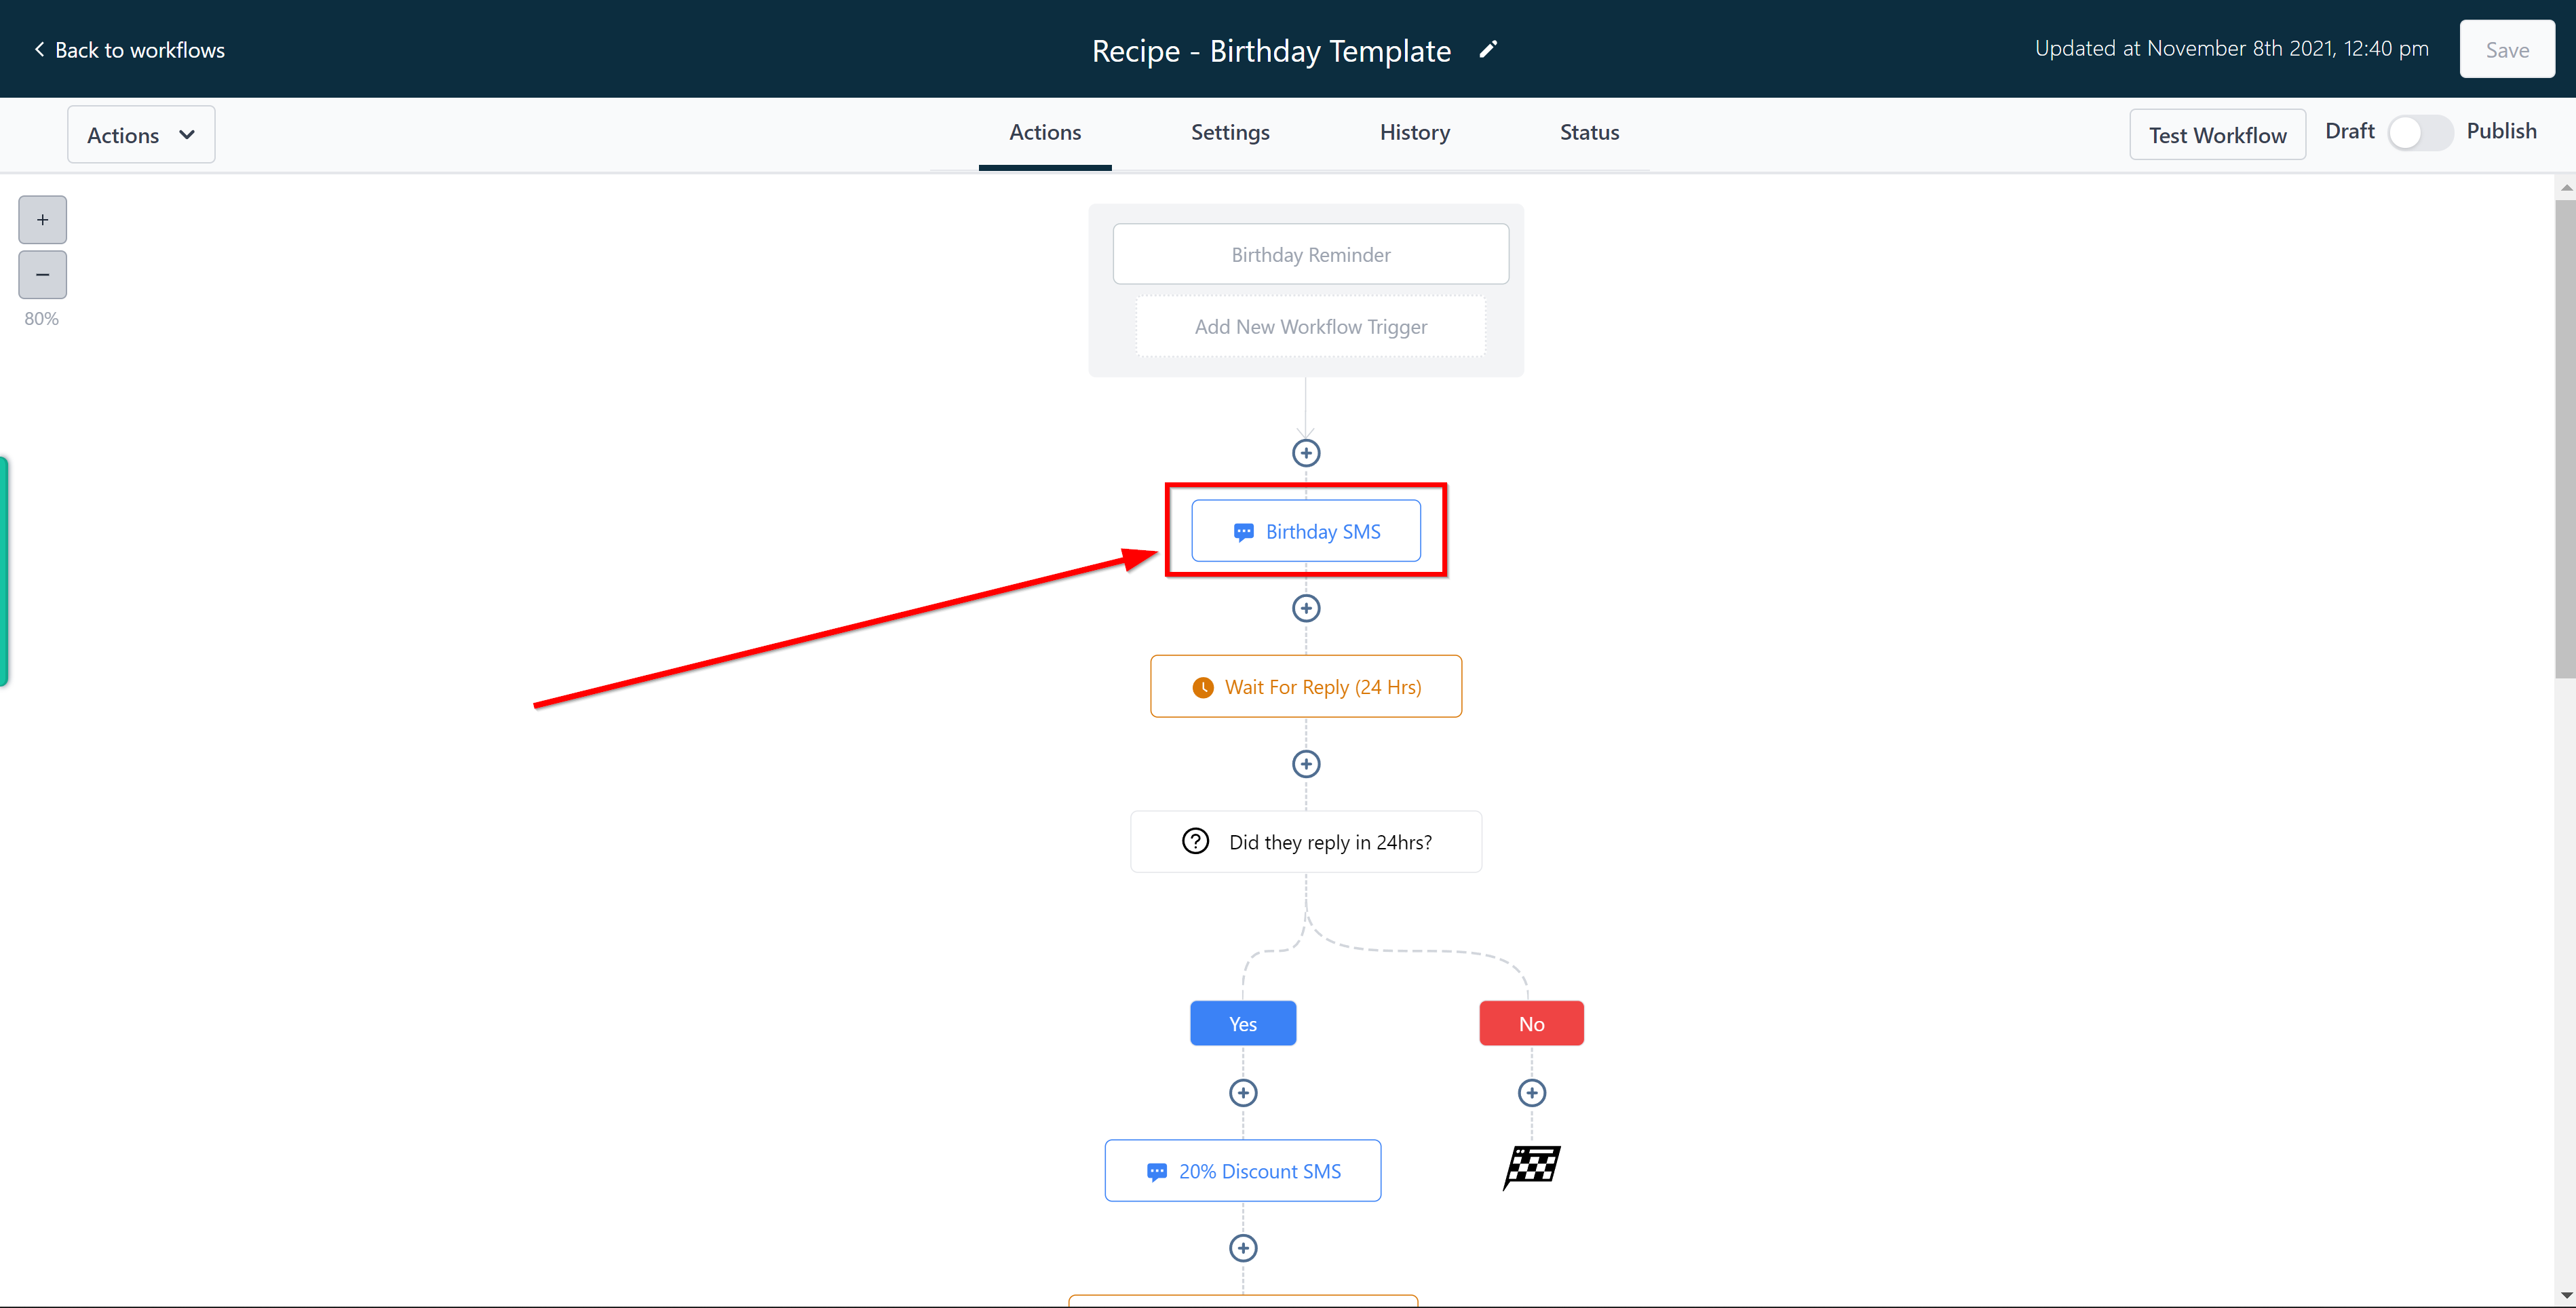Screen dimensions: 2576x1308
Task: Click the vertical scrollbar thumb
Action: tap(2565, 440)
